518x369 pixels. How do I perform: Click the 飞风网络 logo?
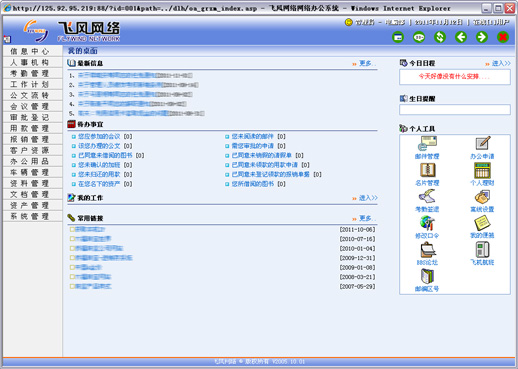[x=72, y=31]
